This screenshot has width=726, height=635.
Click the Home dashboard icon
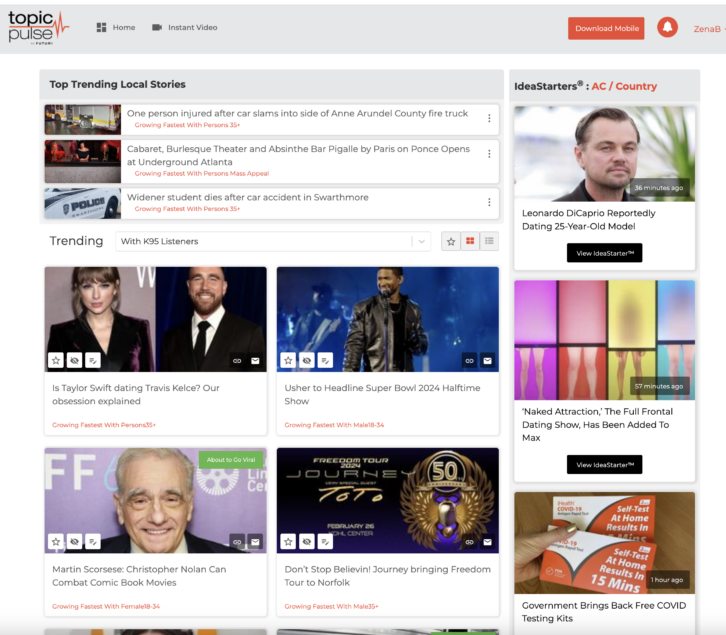pos(101,27)
